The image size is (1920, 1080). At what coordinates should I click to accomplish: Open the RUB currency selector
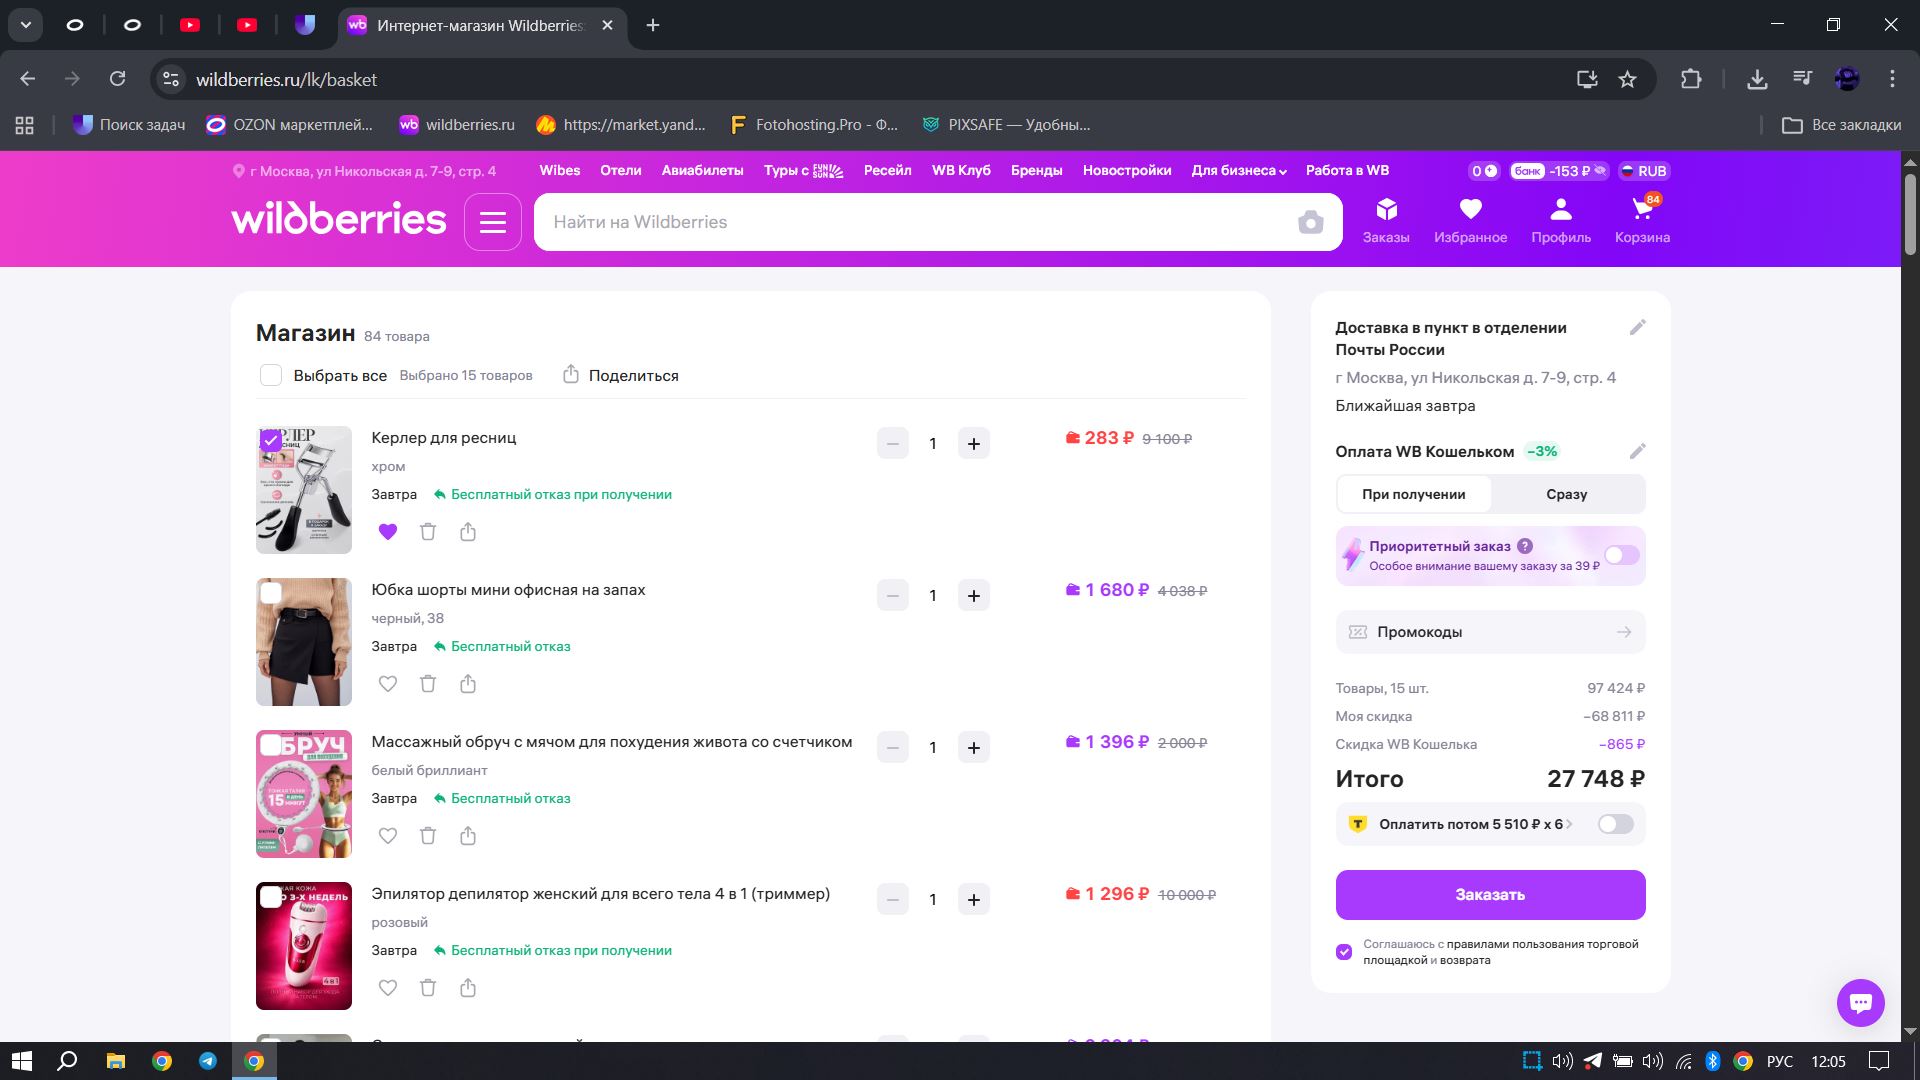point(1644,171)
